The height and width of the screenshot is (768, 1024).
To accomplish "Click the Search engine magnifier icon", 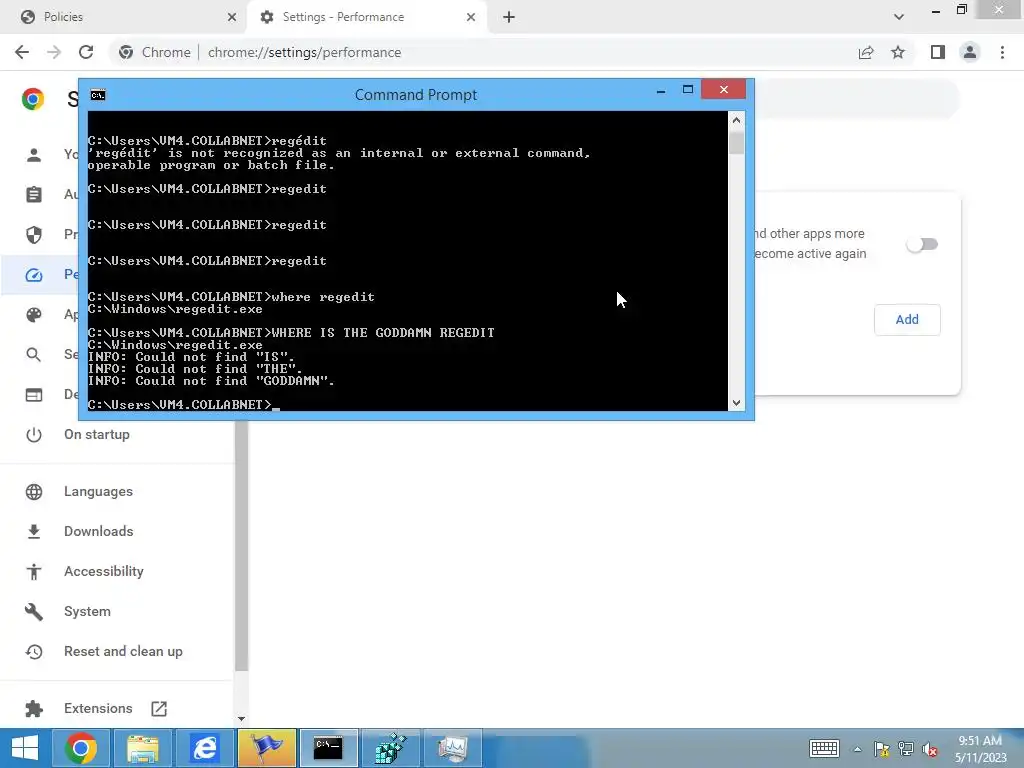I will point(34,355).
